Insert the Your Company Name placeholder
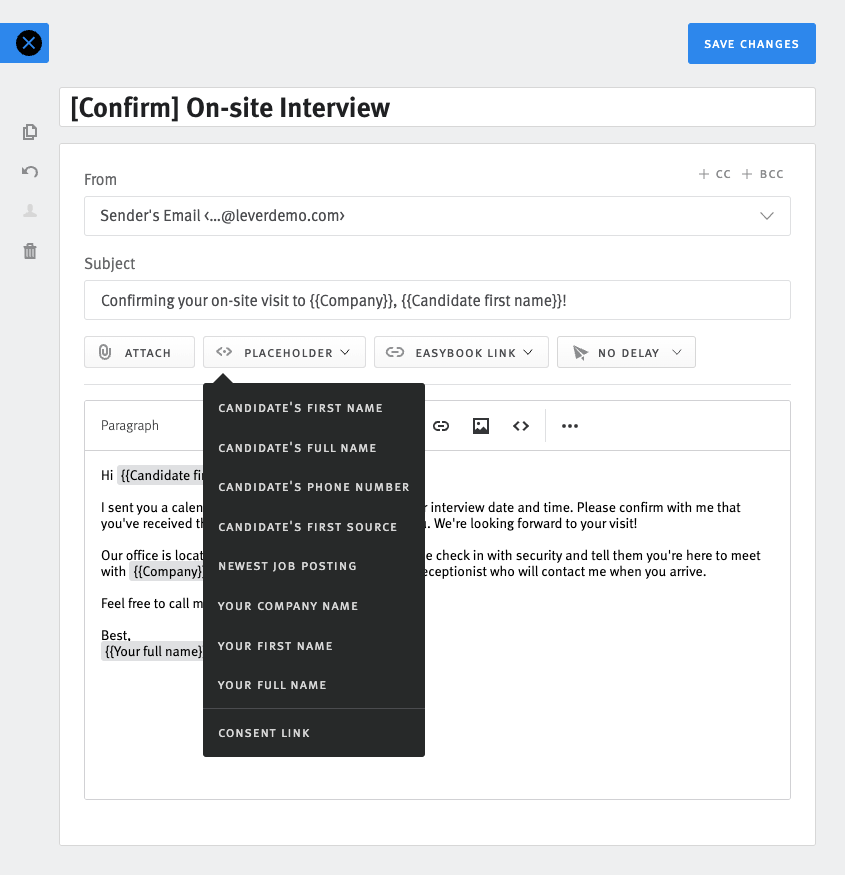The height and width of the screenshot is (875, 845). tap(287, 605)
